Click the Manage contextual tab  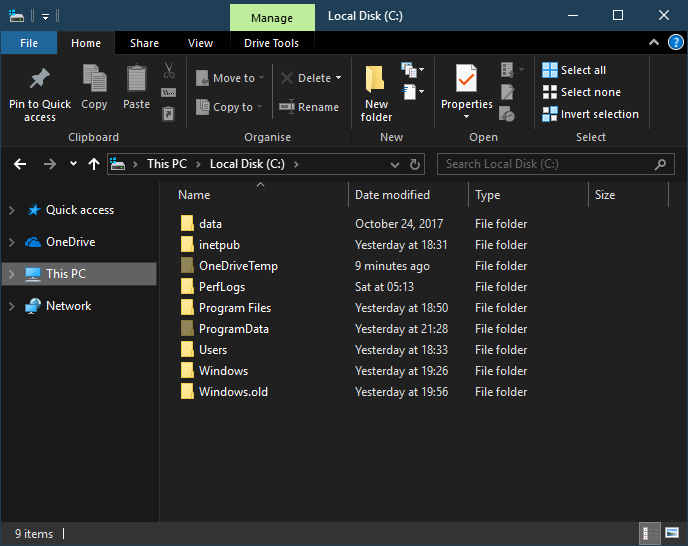coord(272,18)
